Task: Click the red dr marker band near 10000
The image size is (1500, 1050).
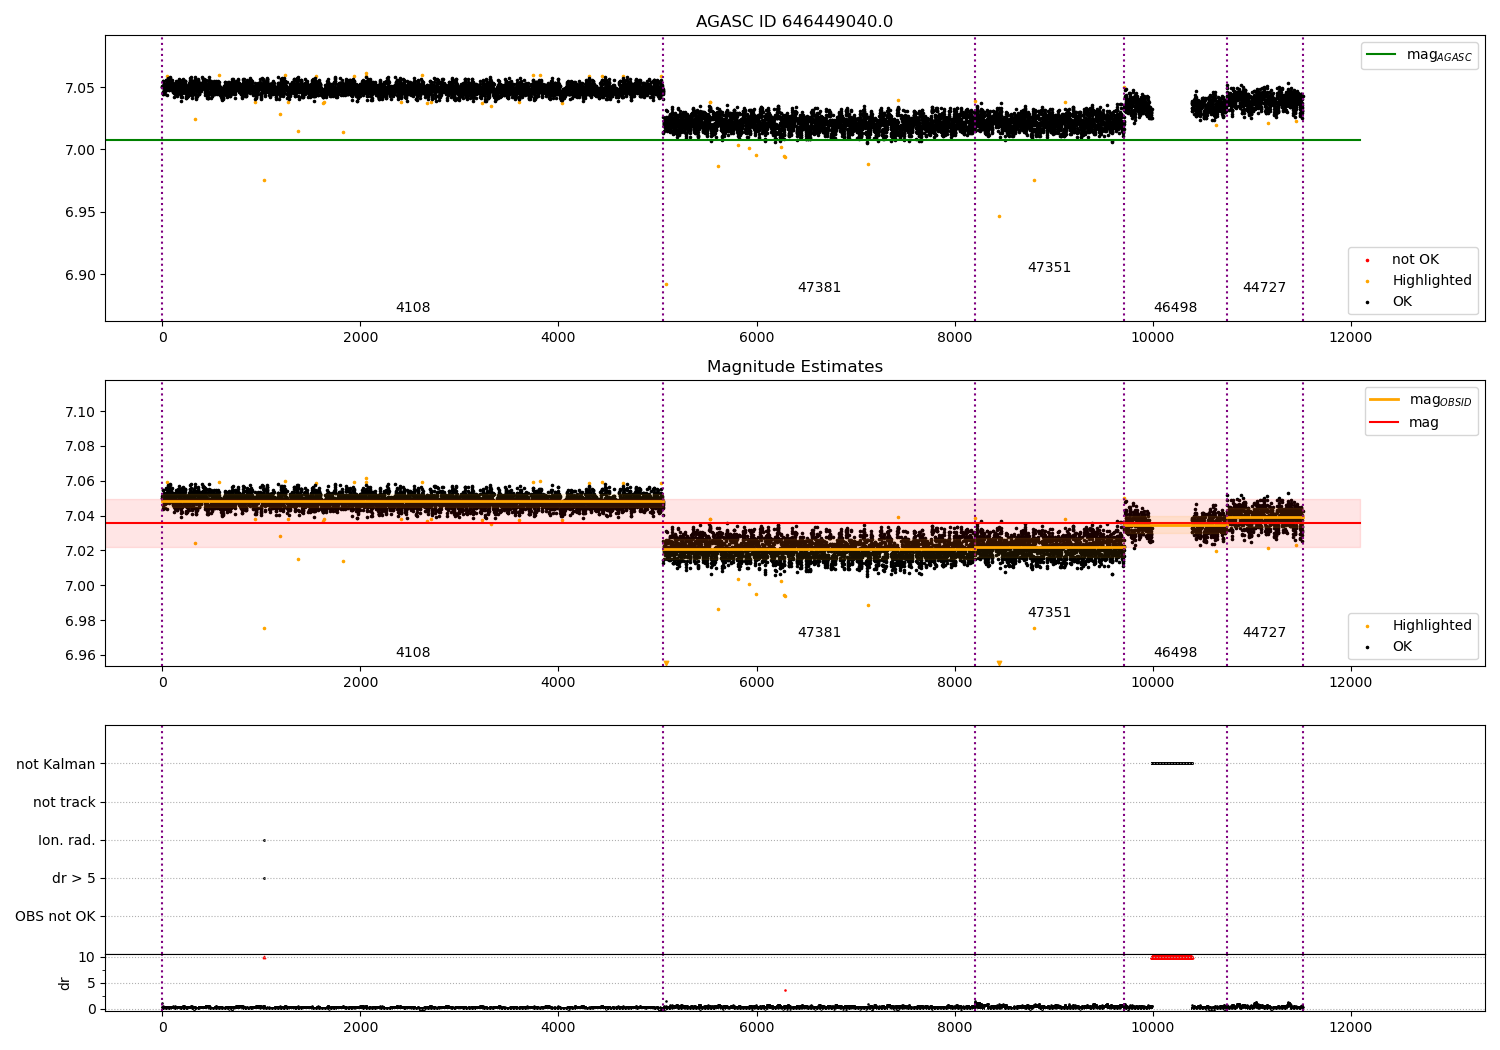Action: [x=1172, y=958]
